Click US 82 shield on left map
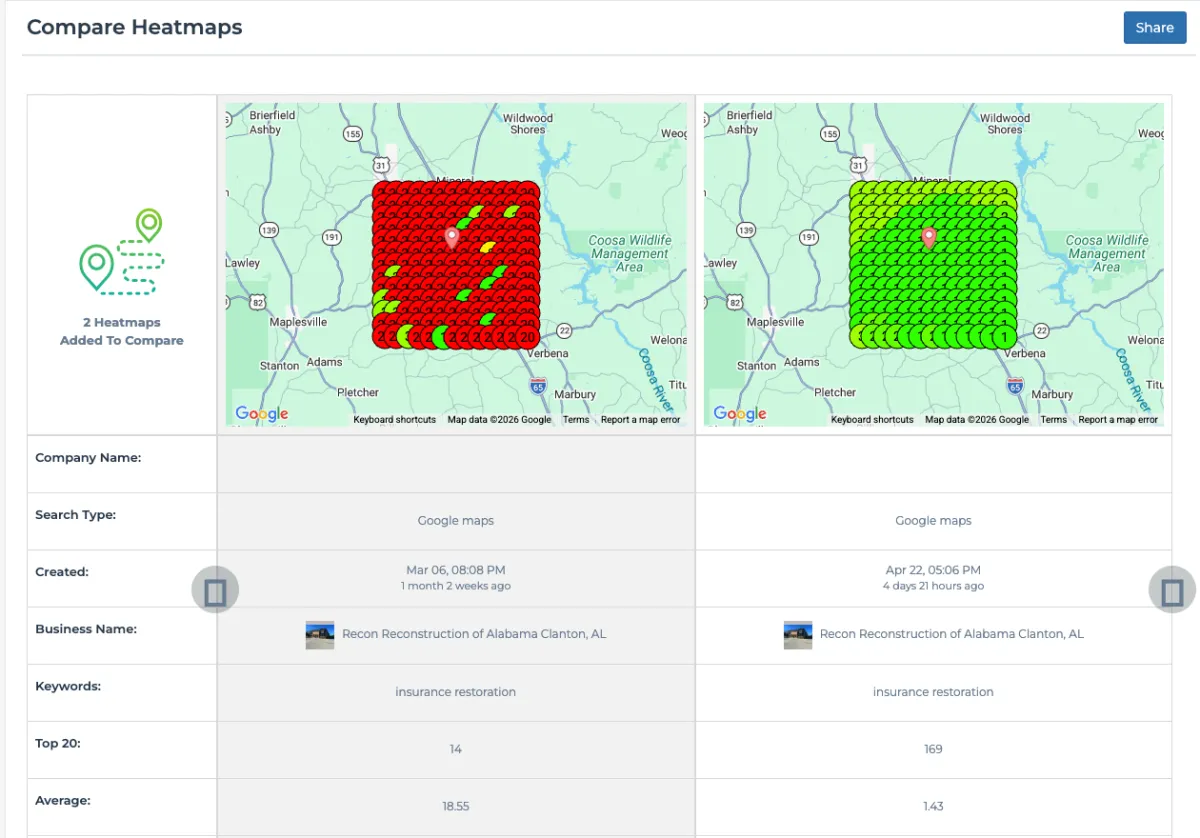Image resolution: width=1200 pixels, height=838 pixels. [258, 302]
